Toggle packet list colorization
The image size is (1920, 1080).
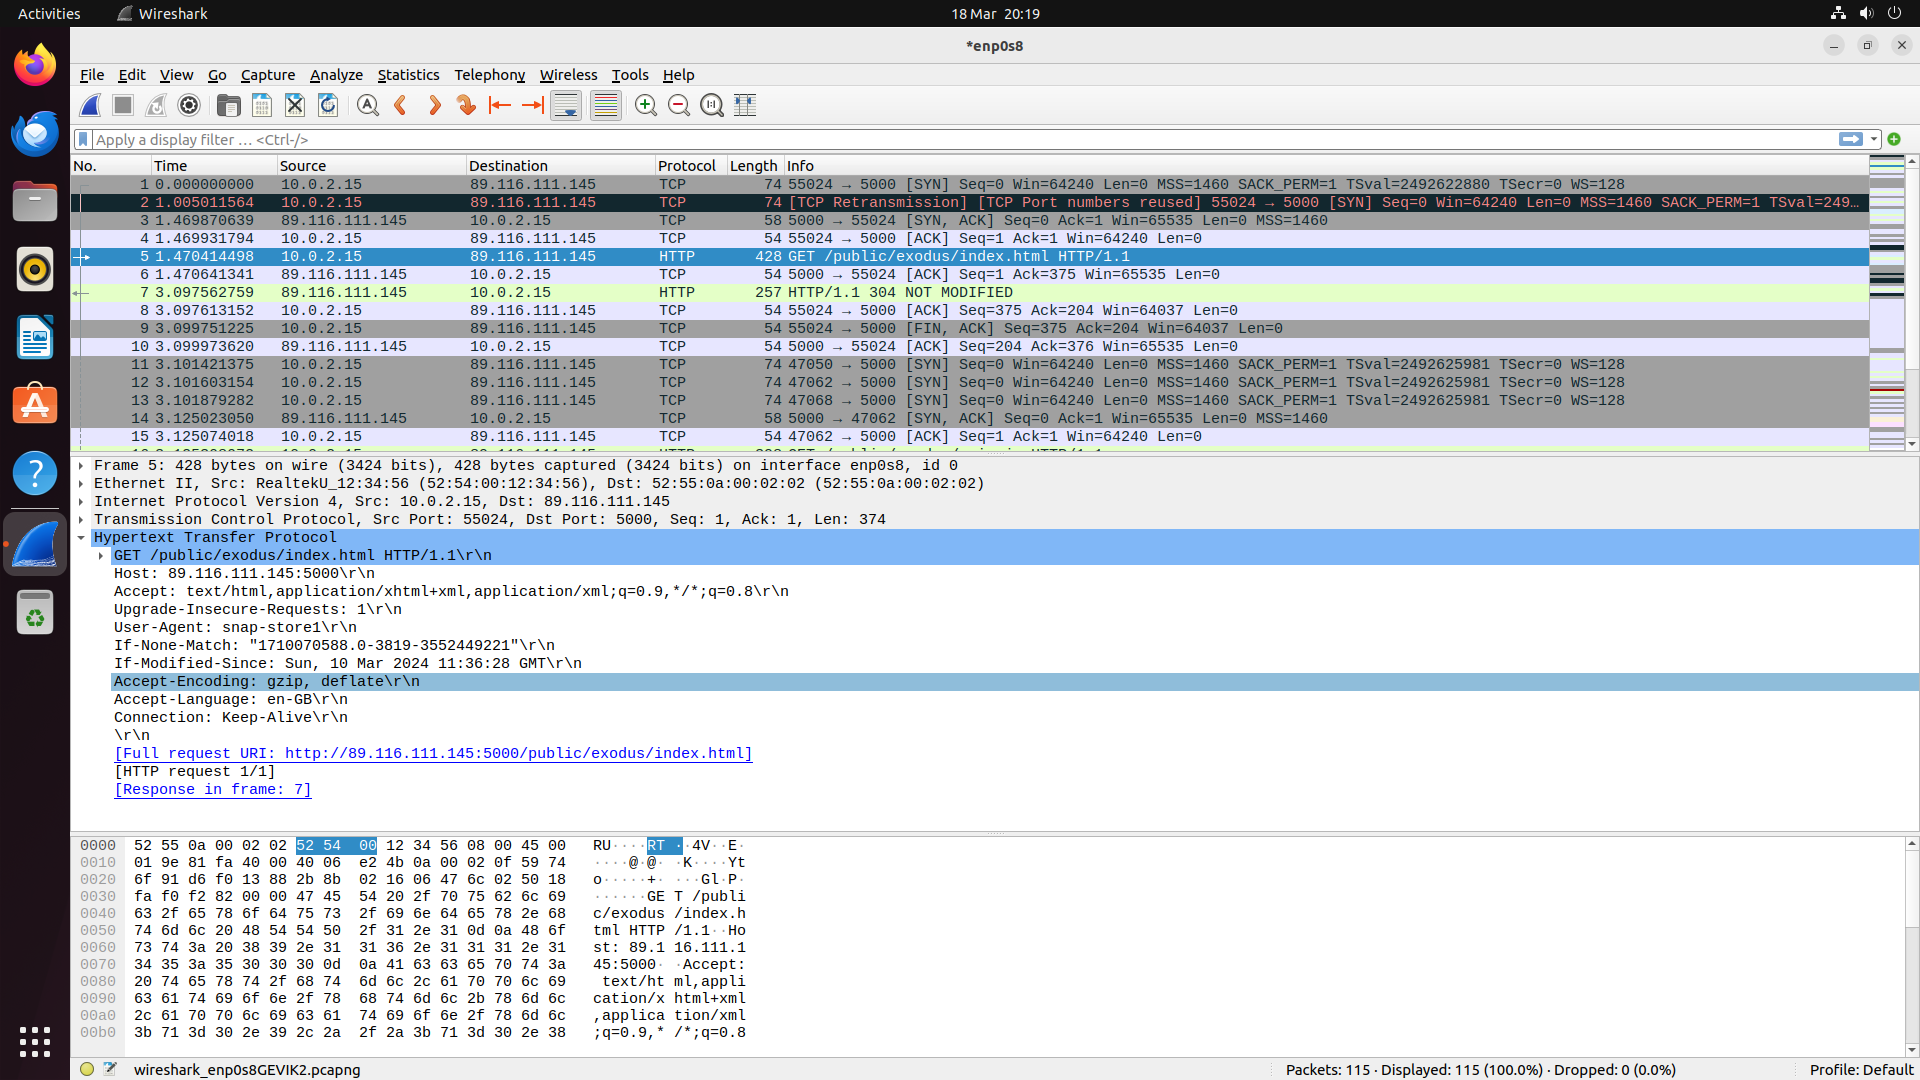tap(606, 105)
